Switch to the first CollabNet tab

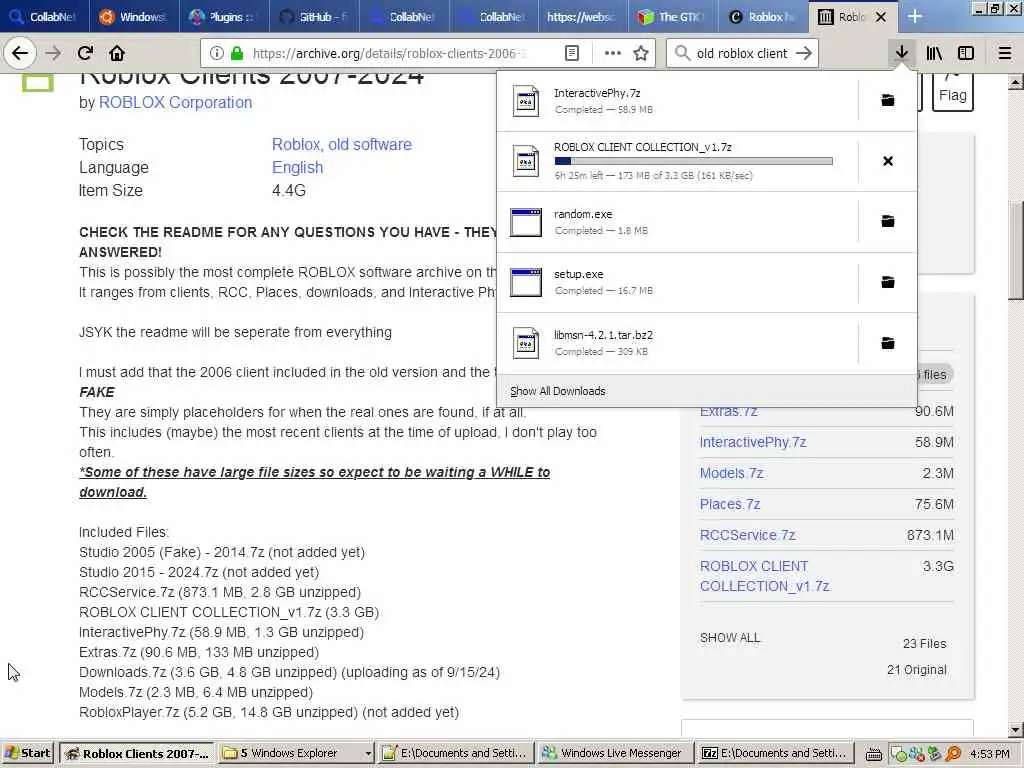point(44,16)
